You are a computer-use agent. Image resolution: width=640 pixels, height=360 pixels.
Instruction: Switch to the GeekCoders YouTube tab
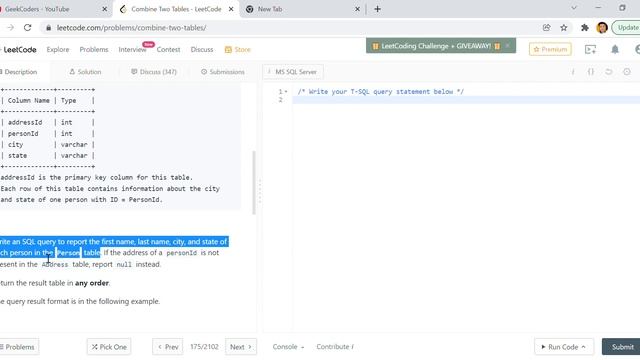click(x=49, y=9)
